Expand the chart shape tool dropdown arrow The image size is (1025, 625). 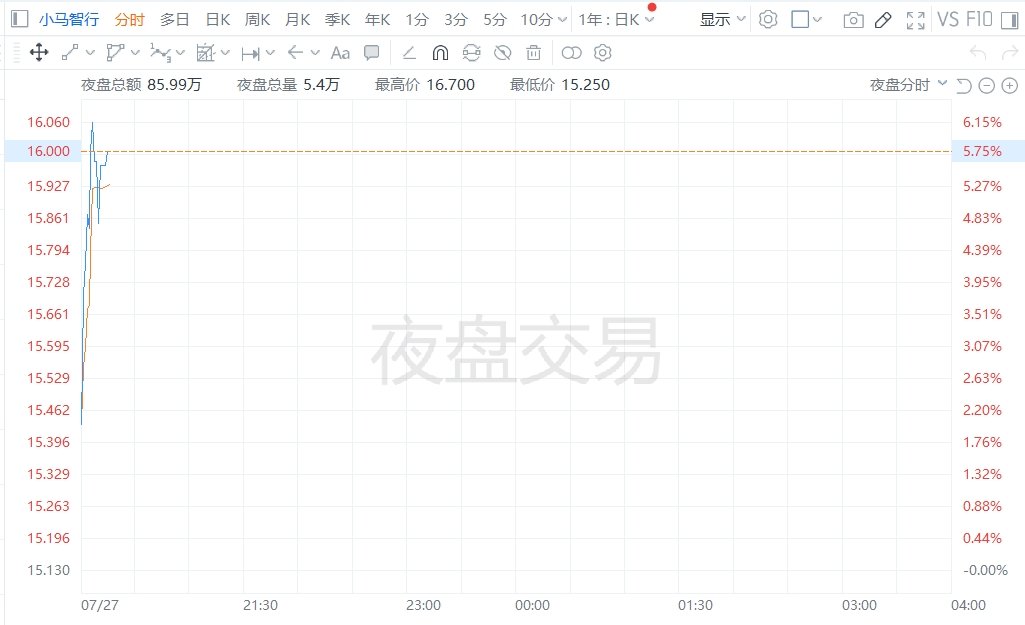pos(225,53)
